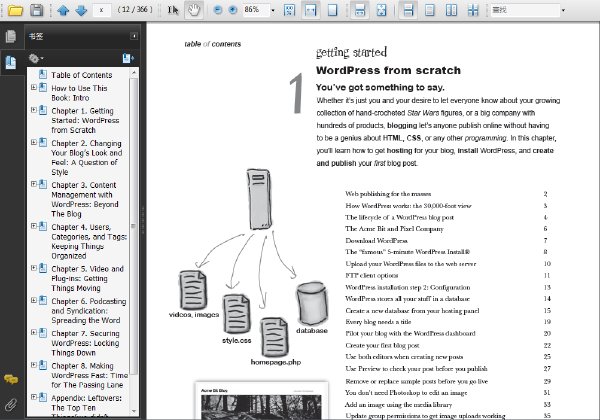Activate the Hand pan tool
The height and width of the screenshot is (420, 600).
(x=194, y=10)
